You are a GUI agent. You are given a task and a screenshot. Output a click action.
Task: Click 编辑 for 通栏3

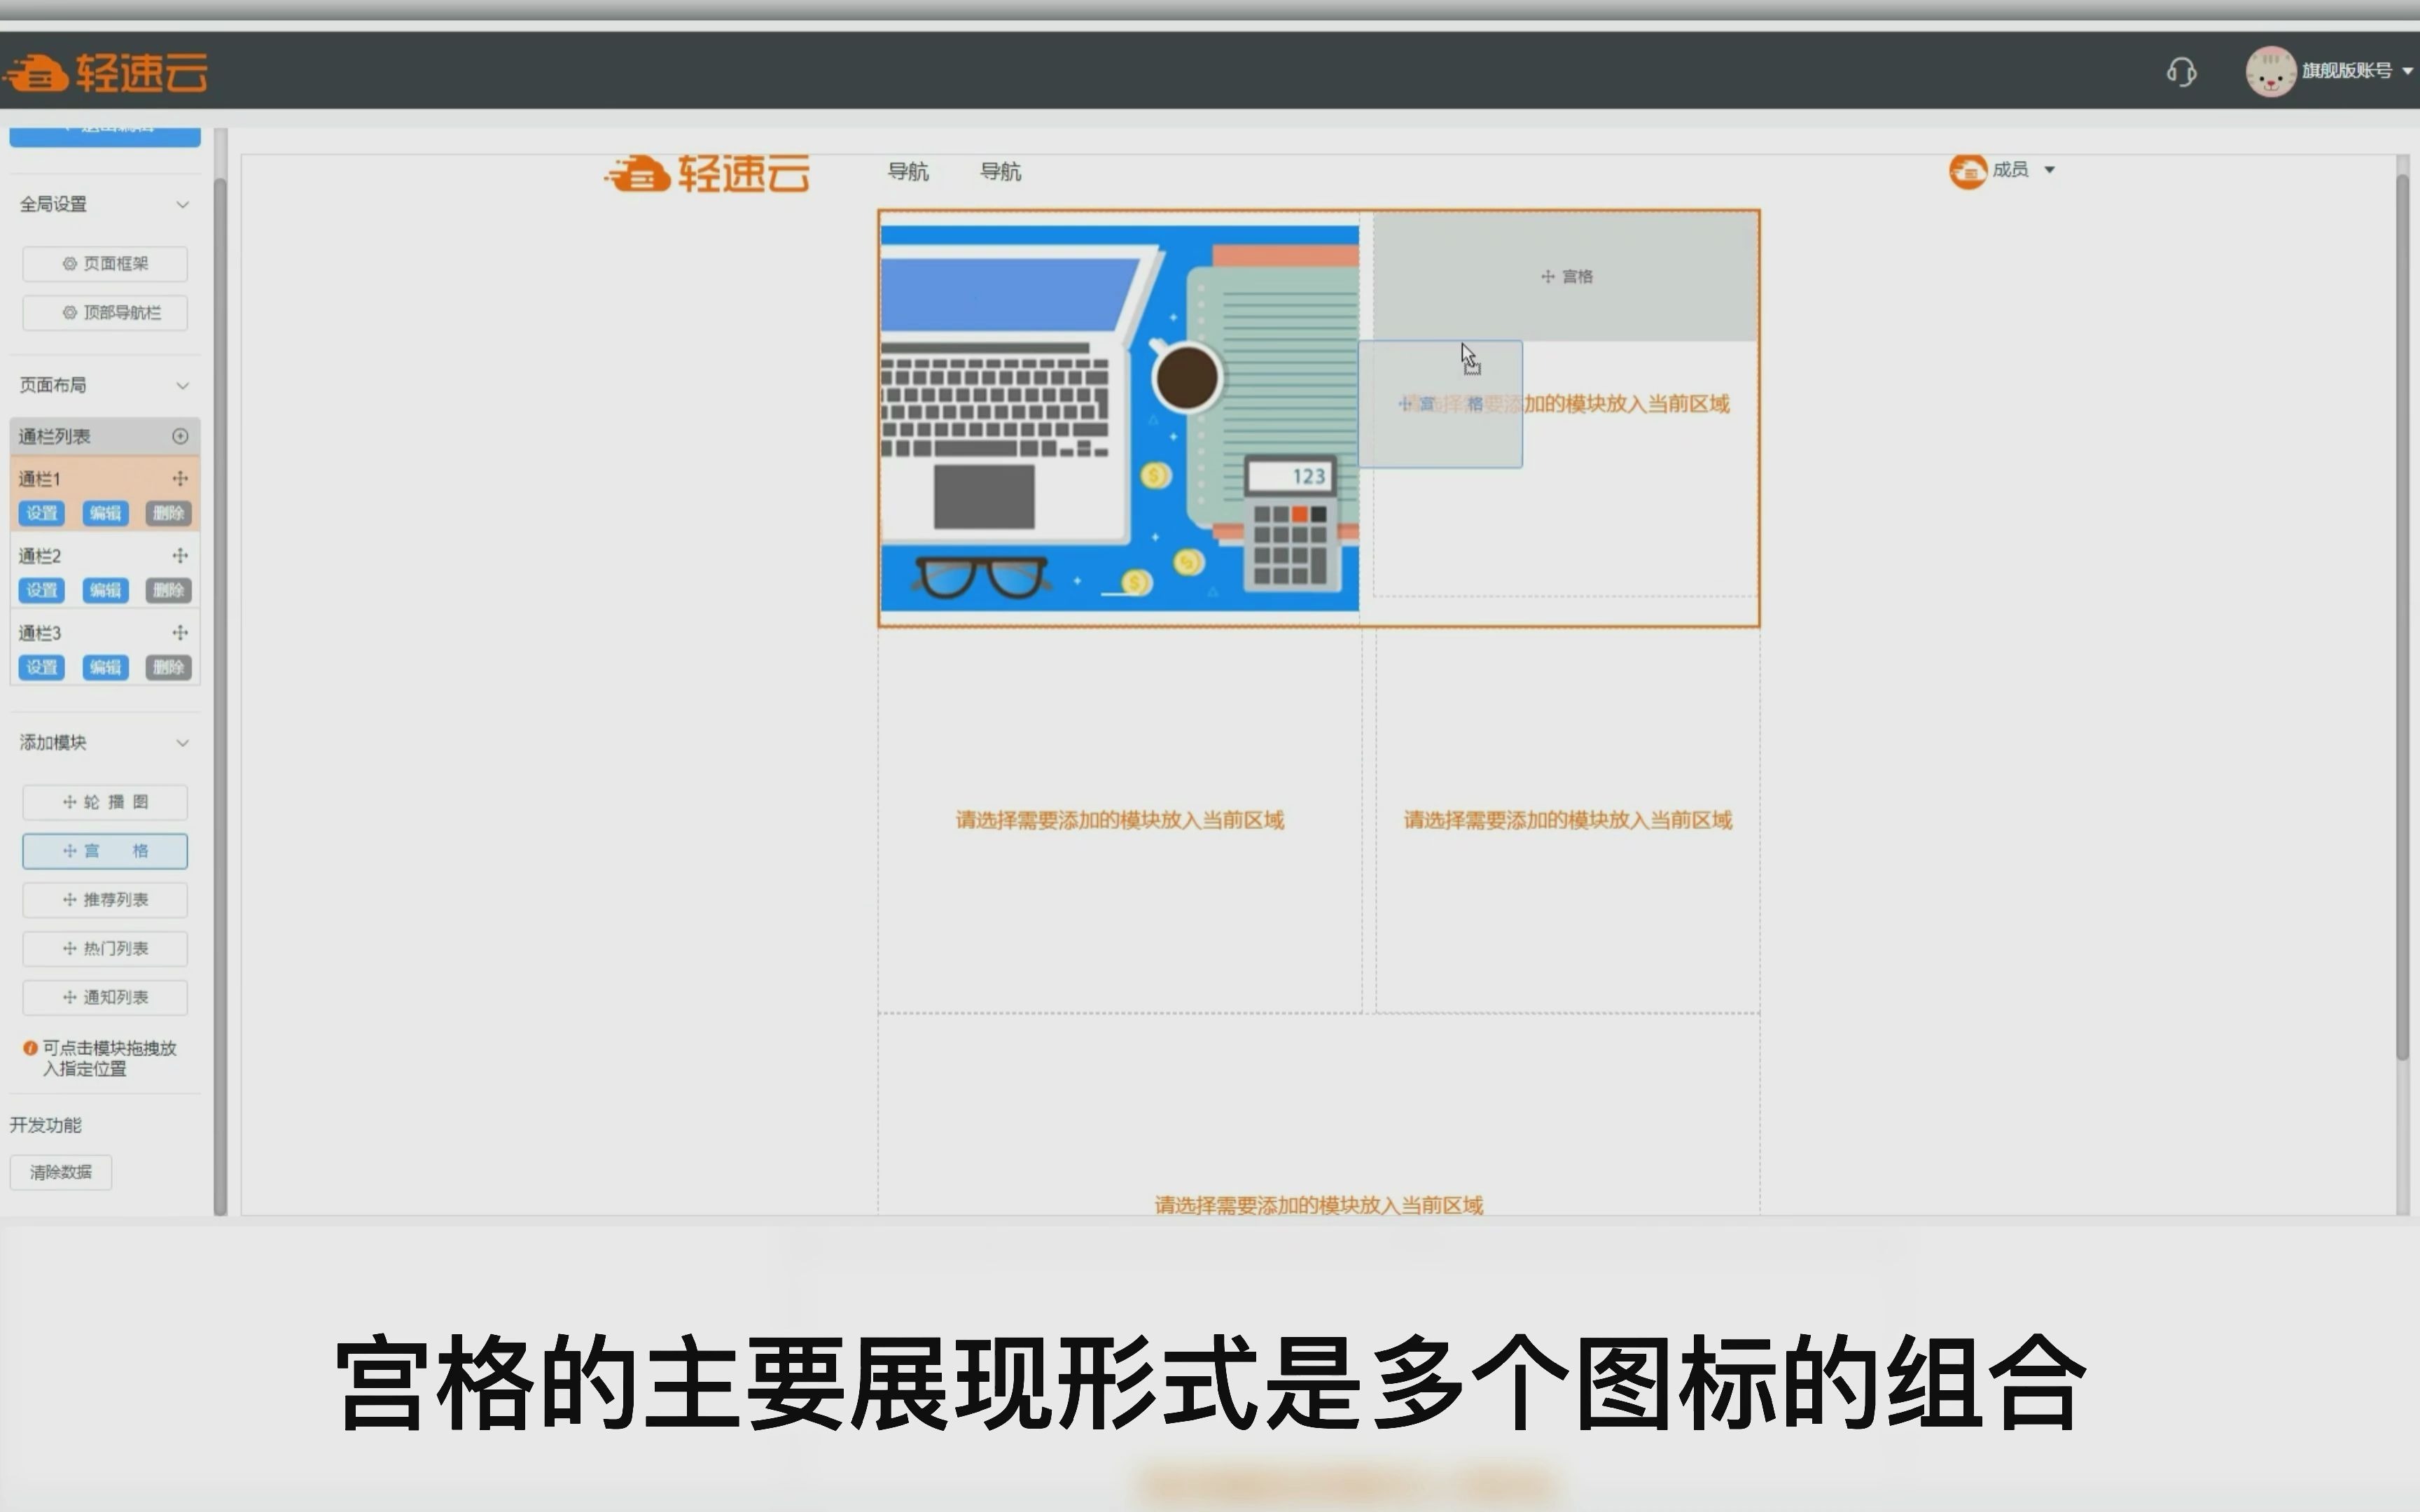point(105,667)
